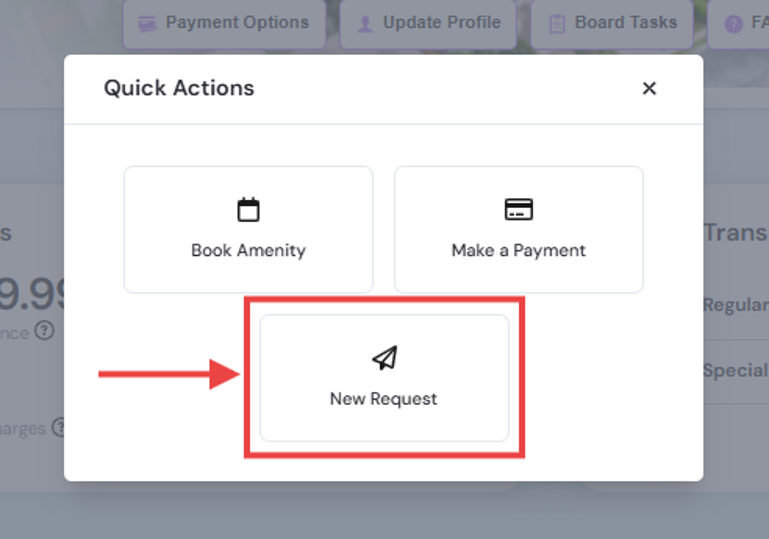Open the Book Amenity quick action

248,230
